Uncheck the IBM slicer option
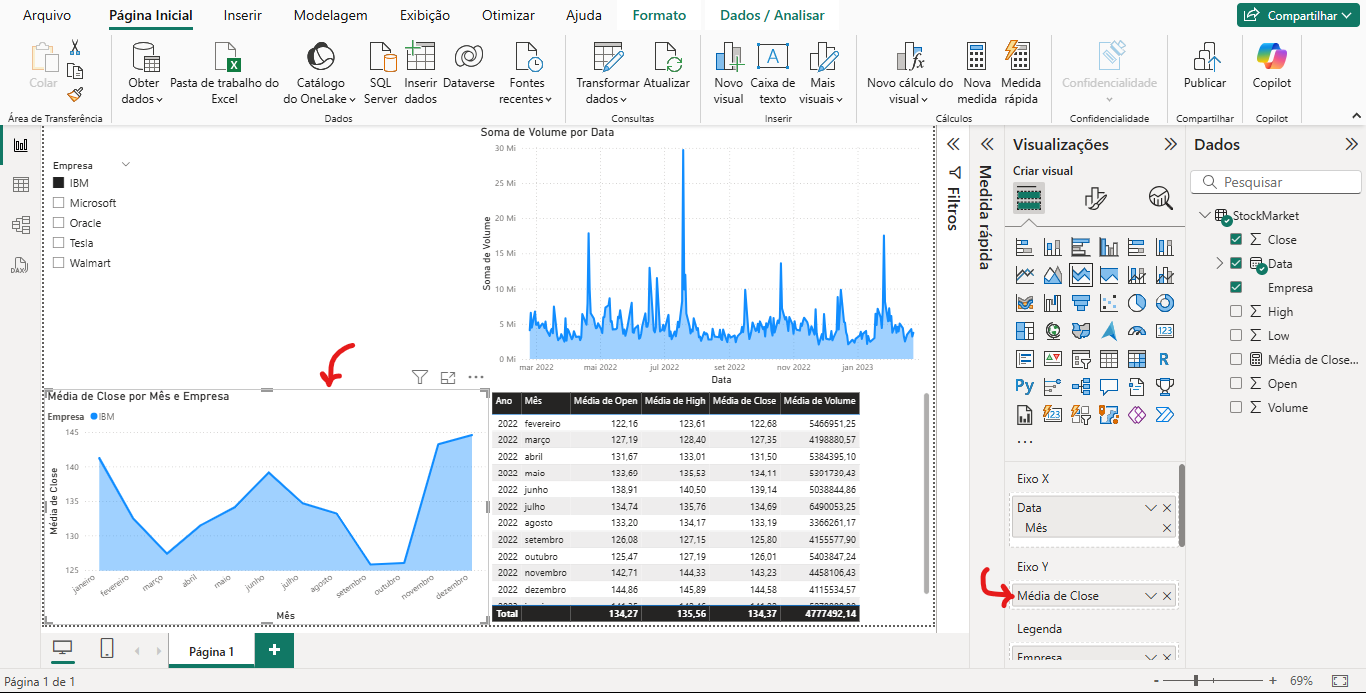The height and width of the screenshot is (693, 1366). click(59, 183)
